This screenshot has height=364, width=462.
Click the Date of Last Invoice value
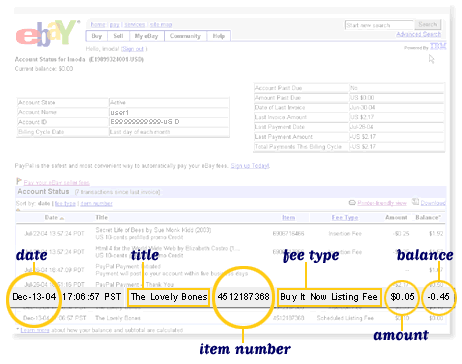click(362, 108)
